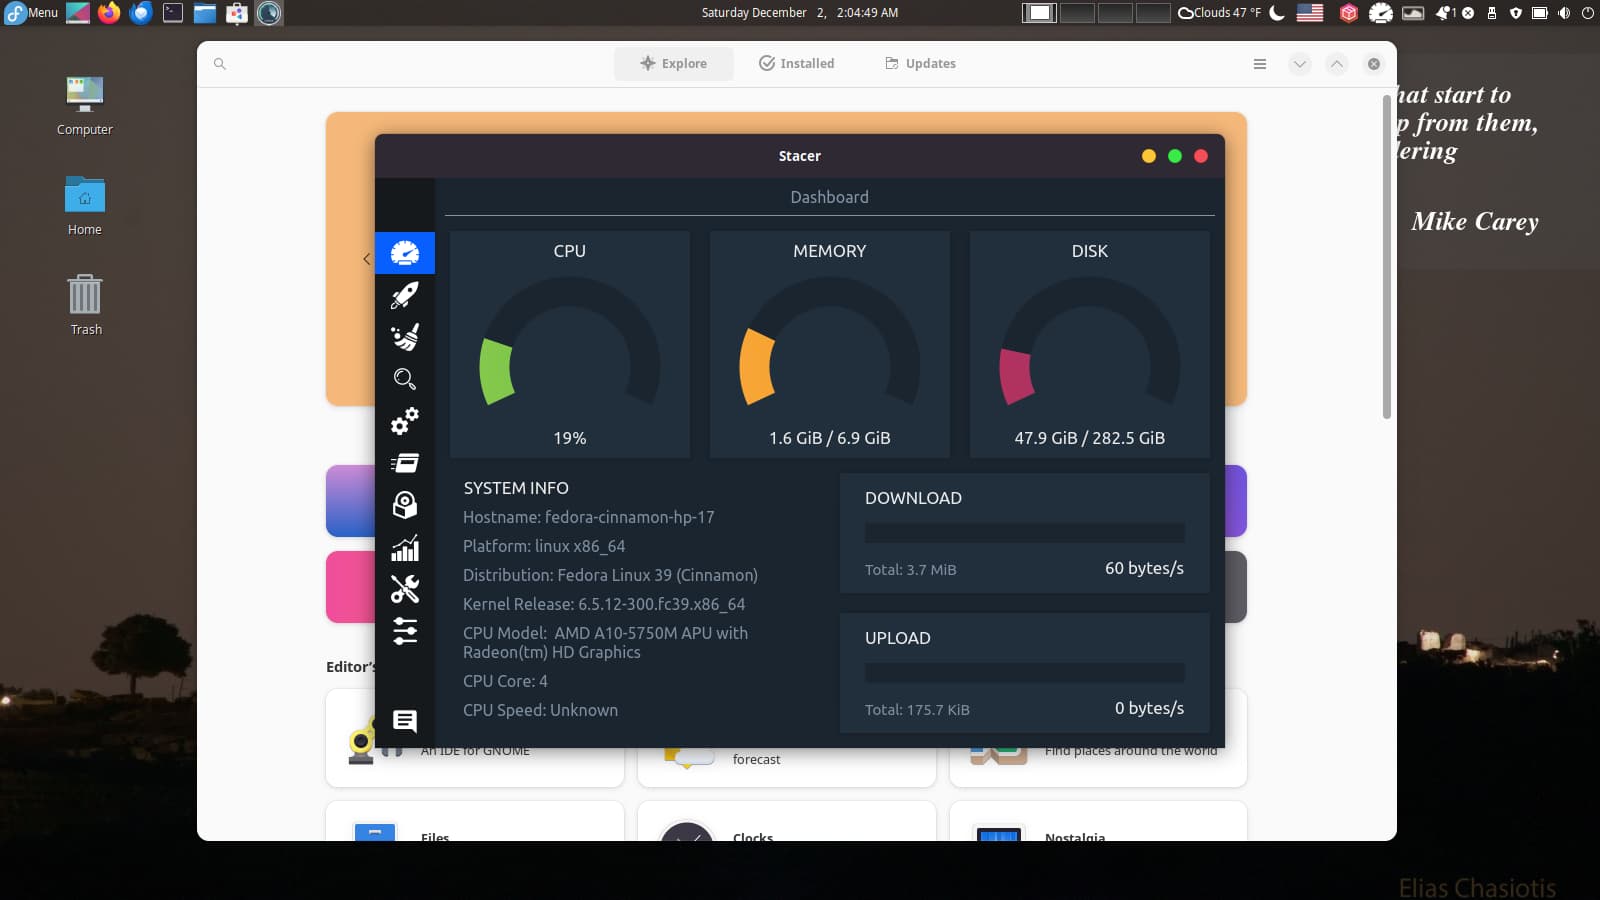Open the hamburger menu in Software window

click(x=1260, y=64)
